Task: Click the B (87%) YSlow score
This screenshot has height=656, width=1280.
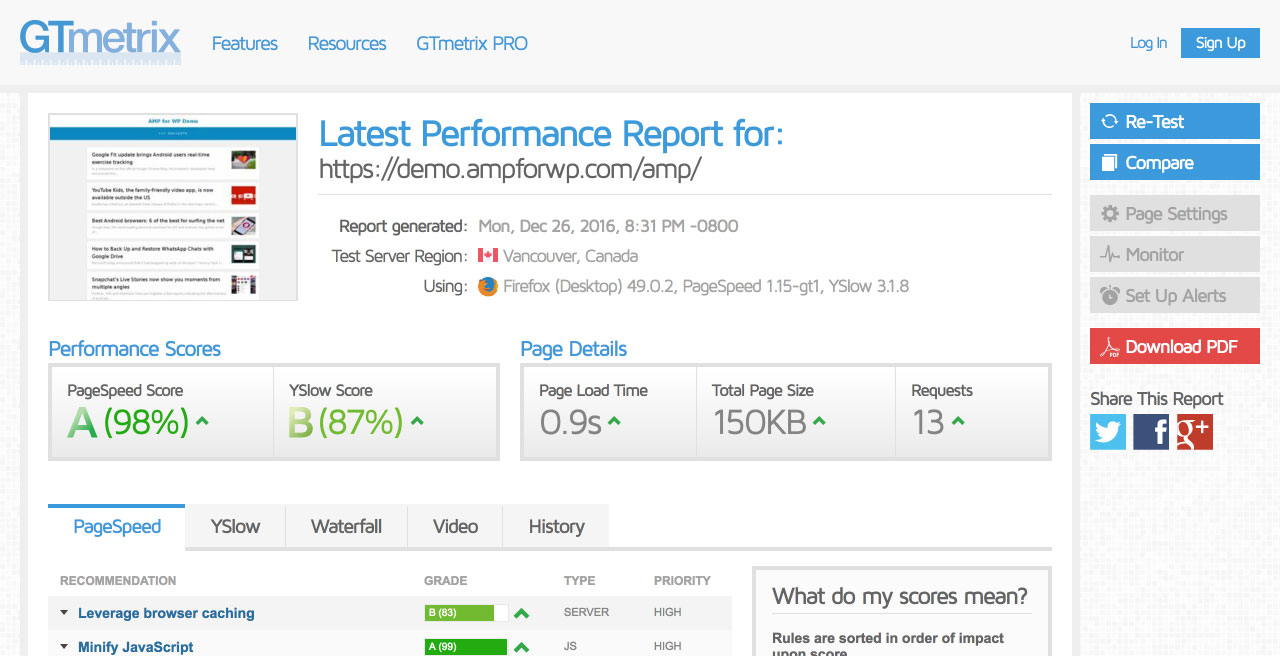Action: (x=346, y=422)
